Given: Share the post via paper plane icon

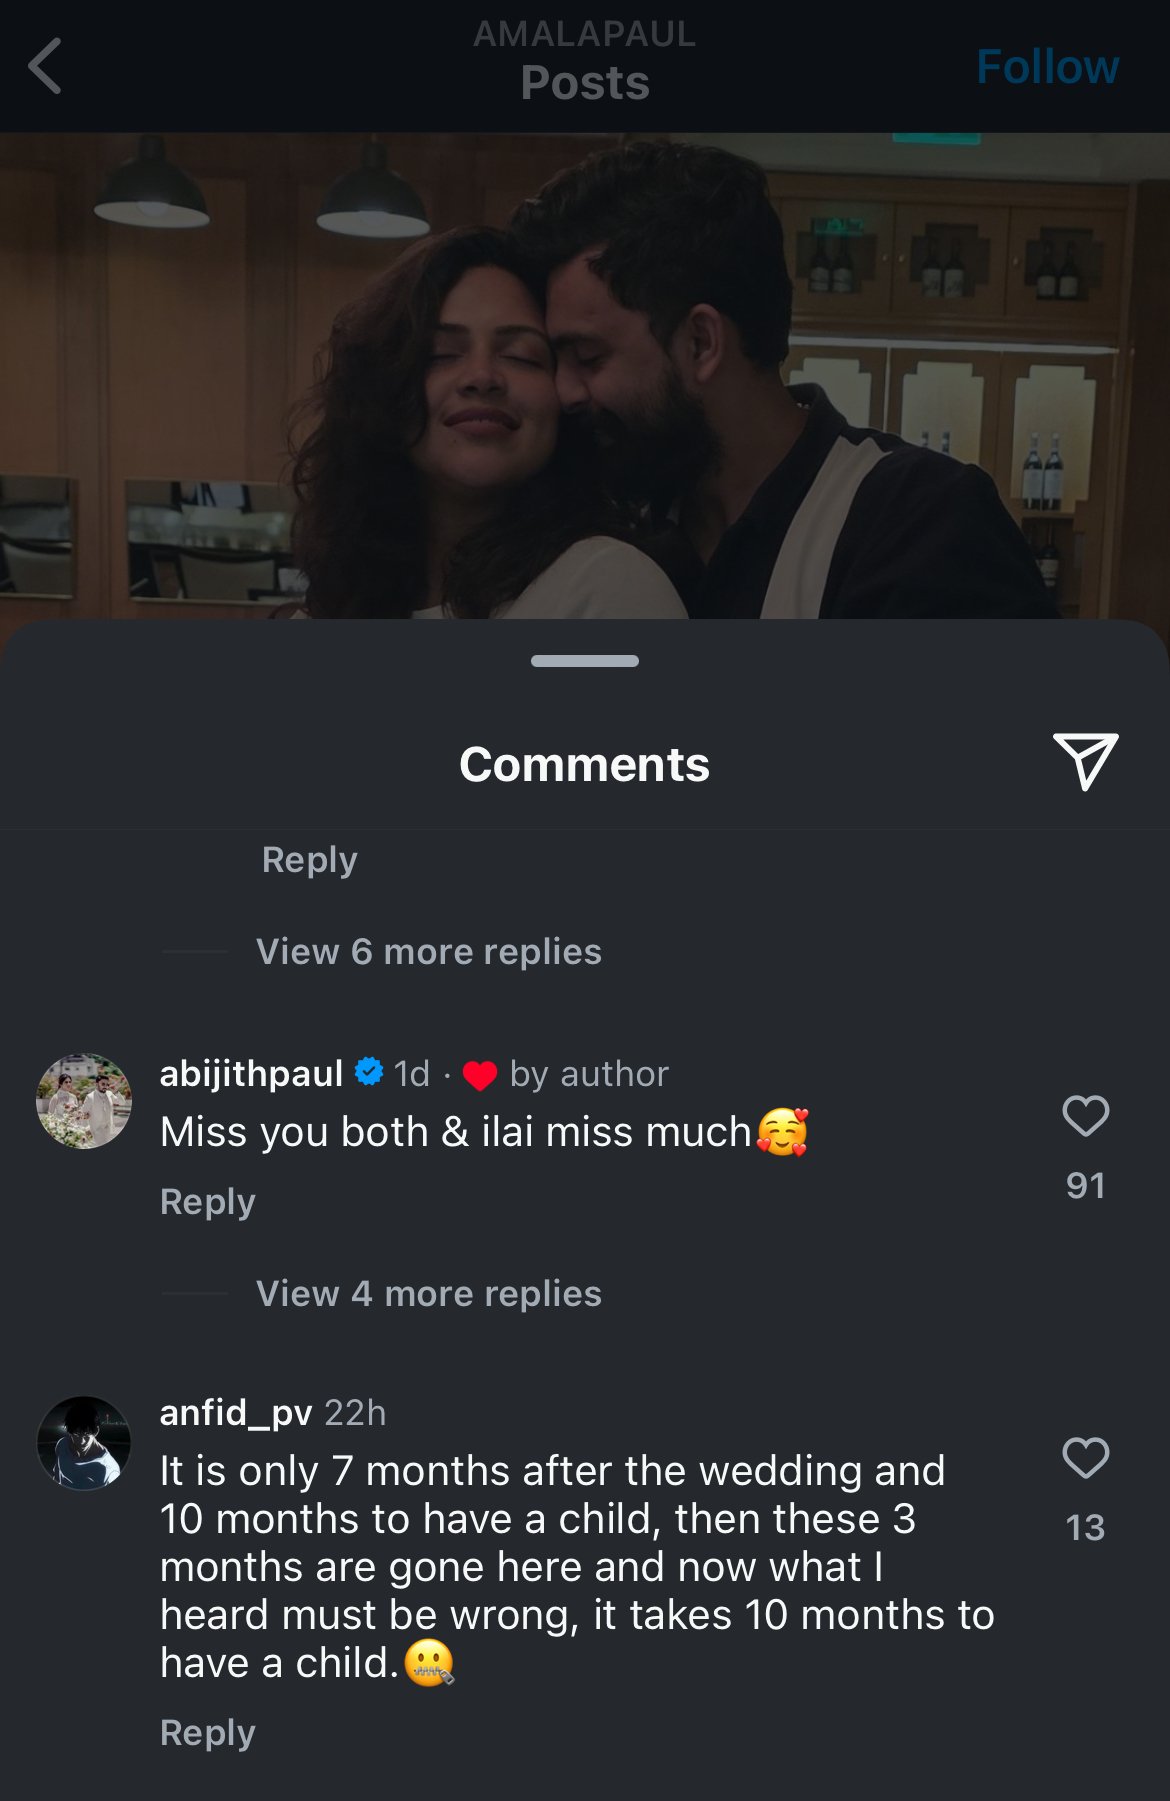Looking at the screenshot, I should [x=1085, y=762].
